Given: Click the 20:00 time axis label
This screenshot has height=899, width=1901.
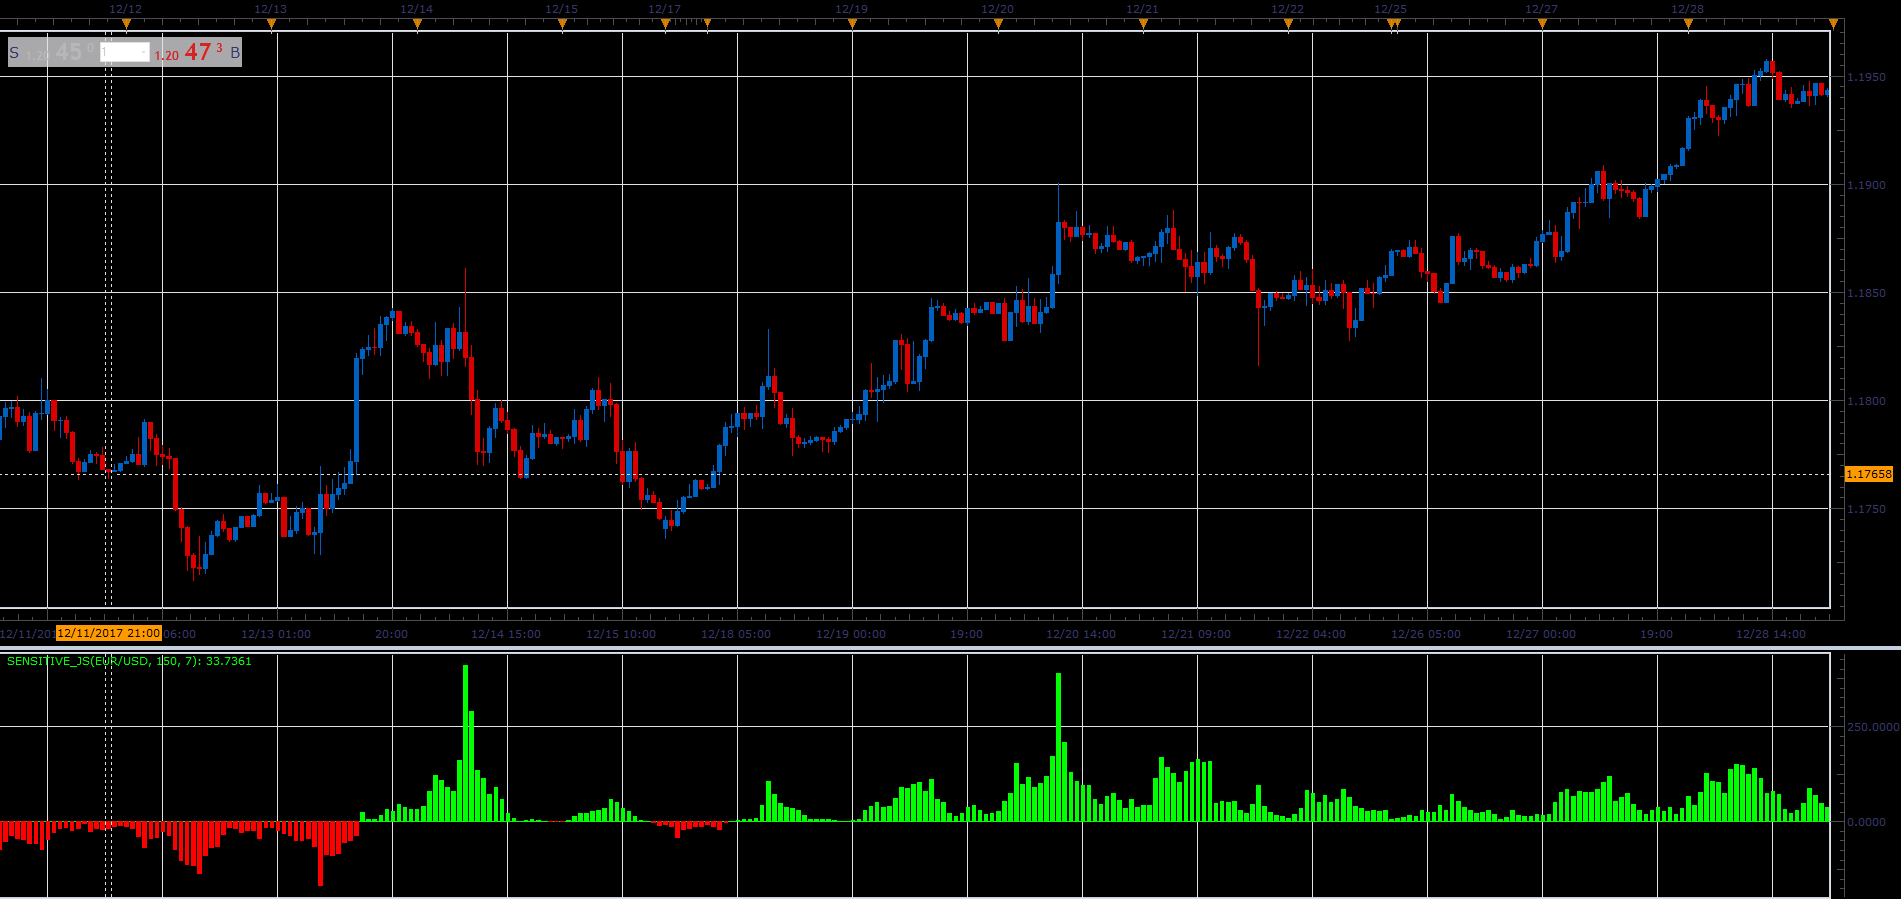Looking at the screenshot, I should point(391,634).
